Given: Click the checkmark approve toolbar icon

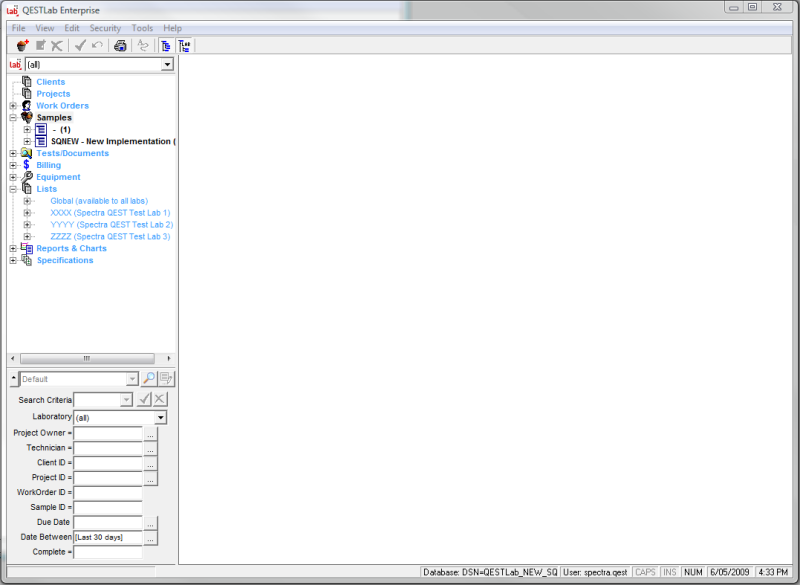Looking at the screenshot, I should pos(79,45).
